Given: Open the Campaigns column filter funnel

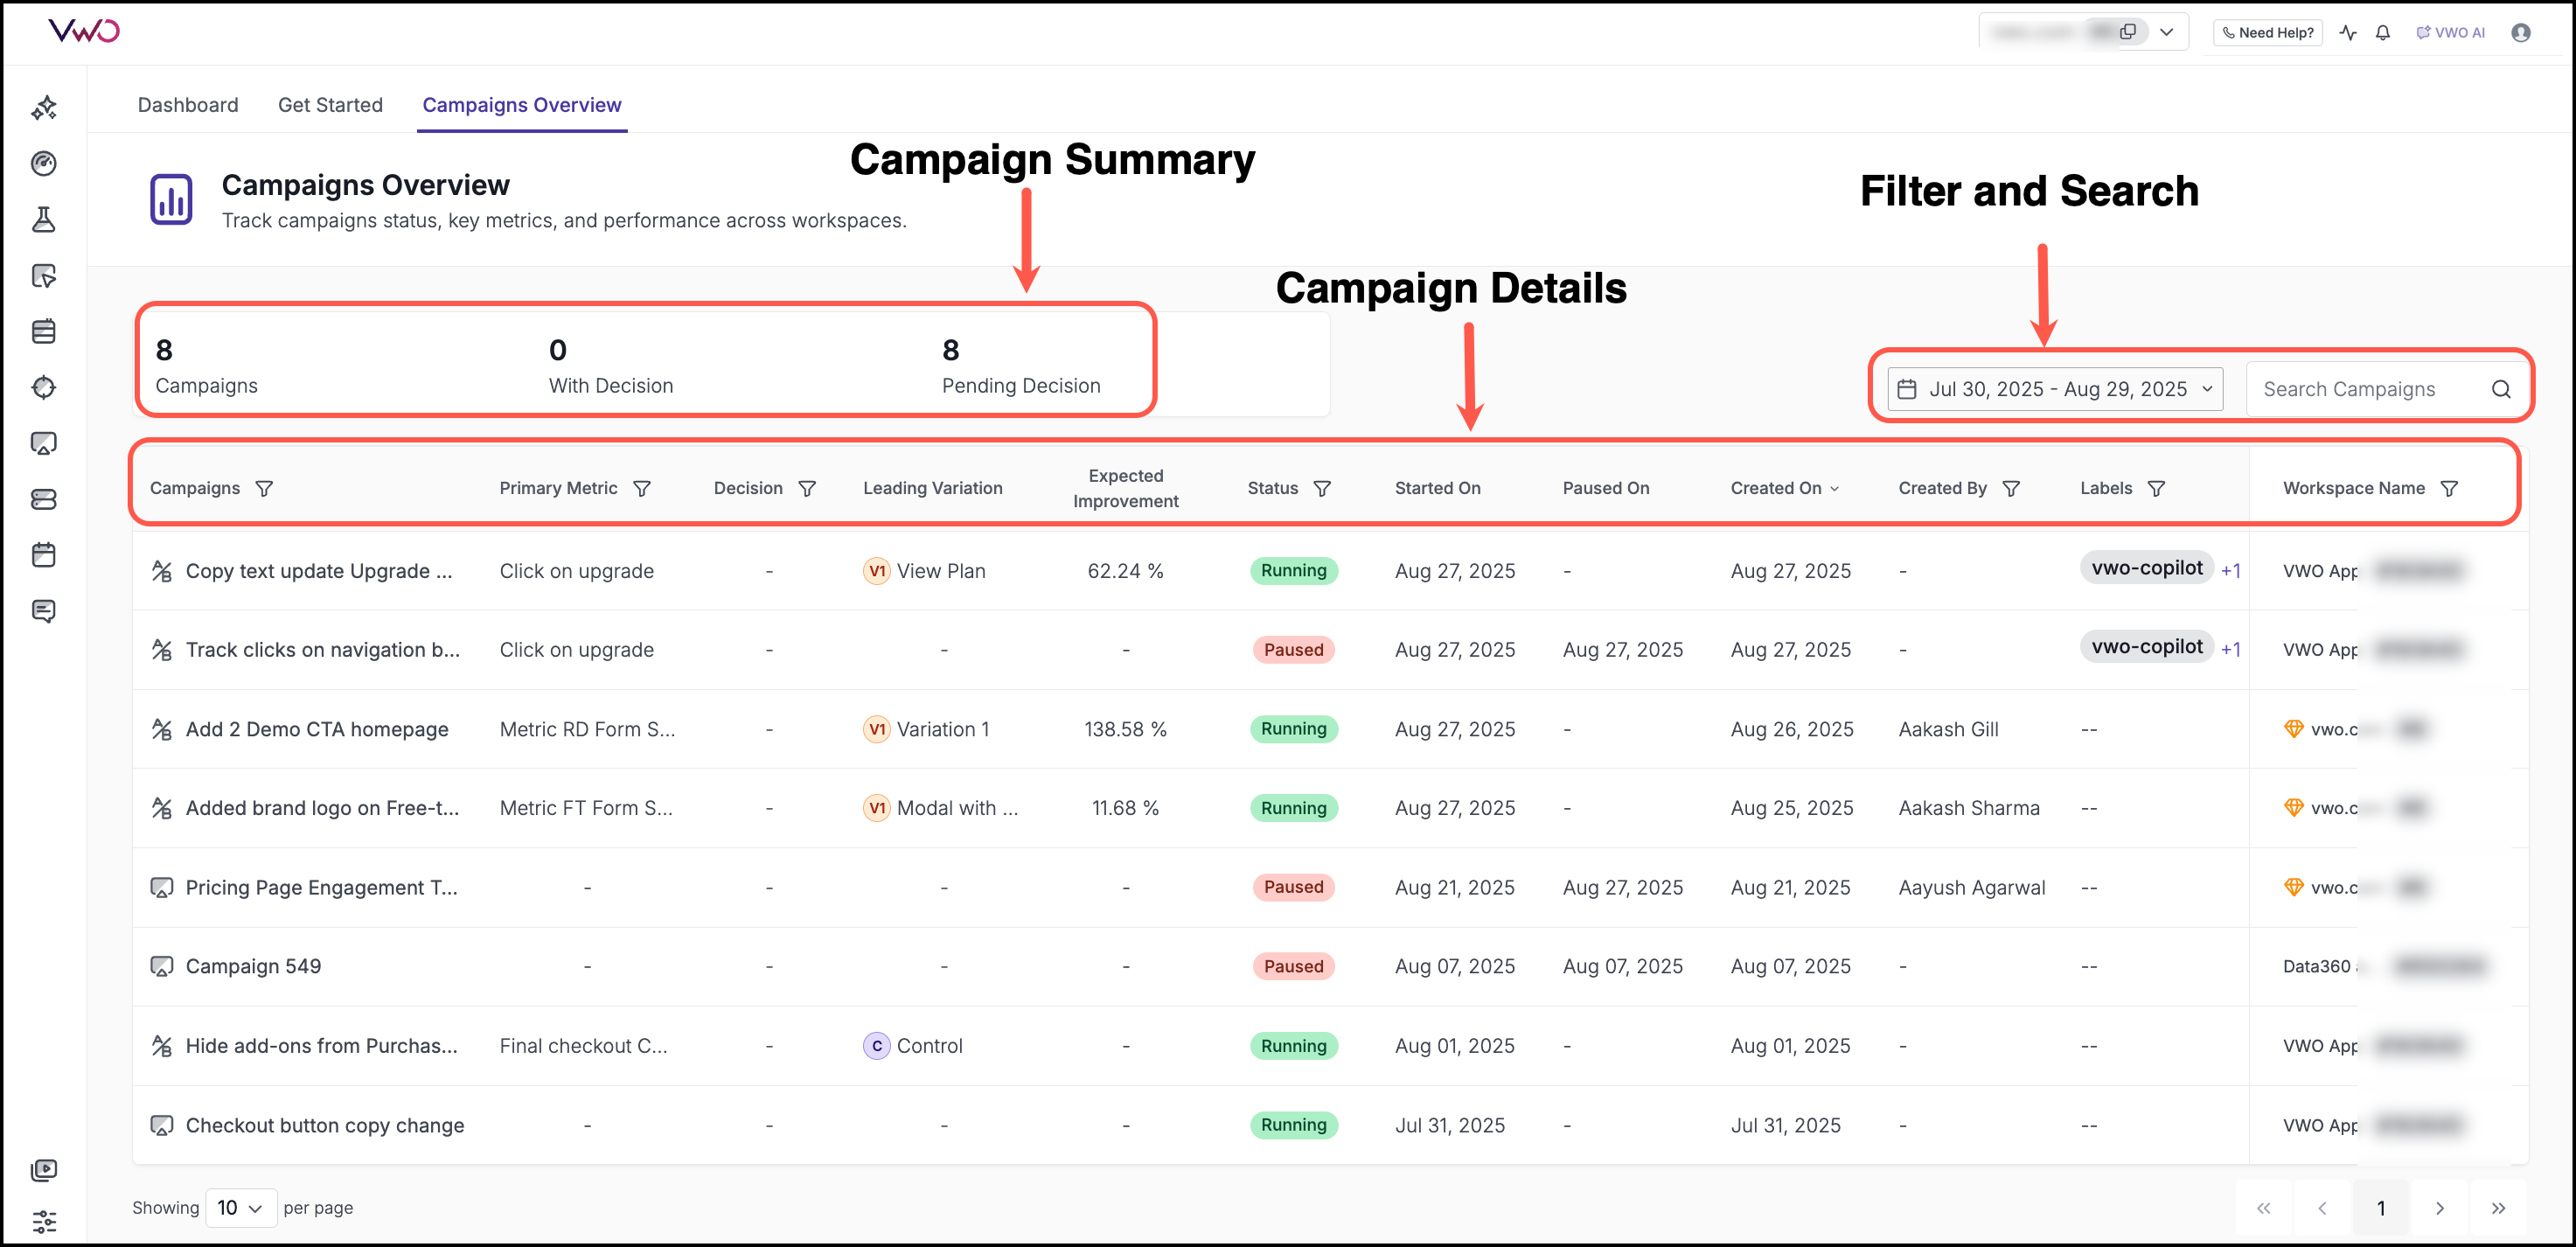Looking at the screenshot, I should [x=264, y=488].
